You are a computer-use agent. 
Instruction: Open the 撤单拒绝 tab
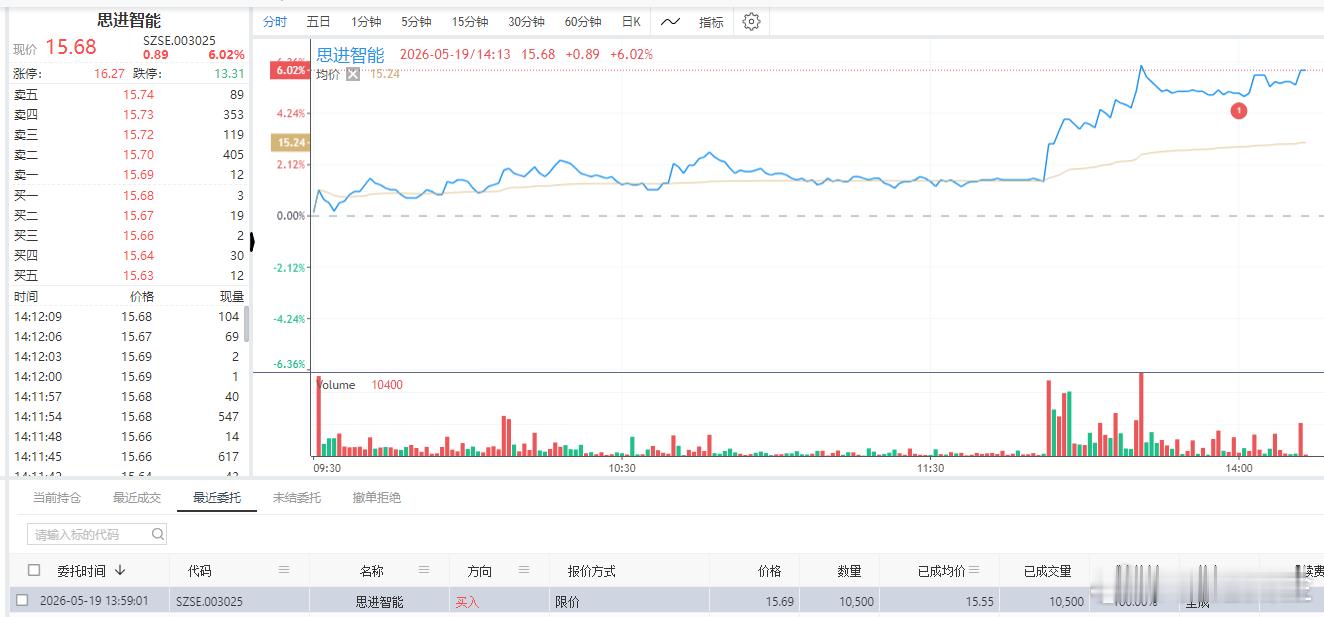click(377, 497)
